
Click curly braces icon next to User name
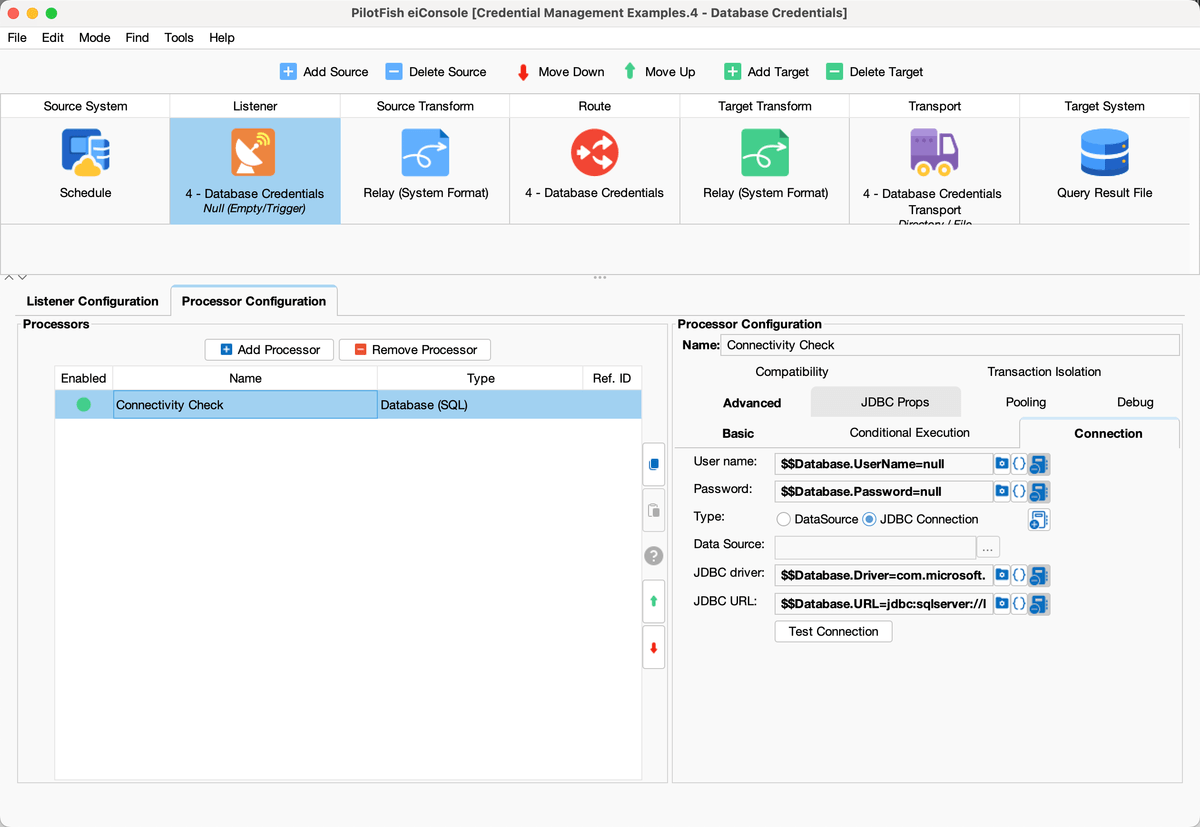[1019, 463]
